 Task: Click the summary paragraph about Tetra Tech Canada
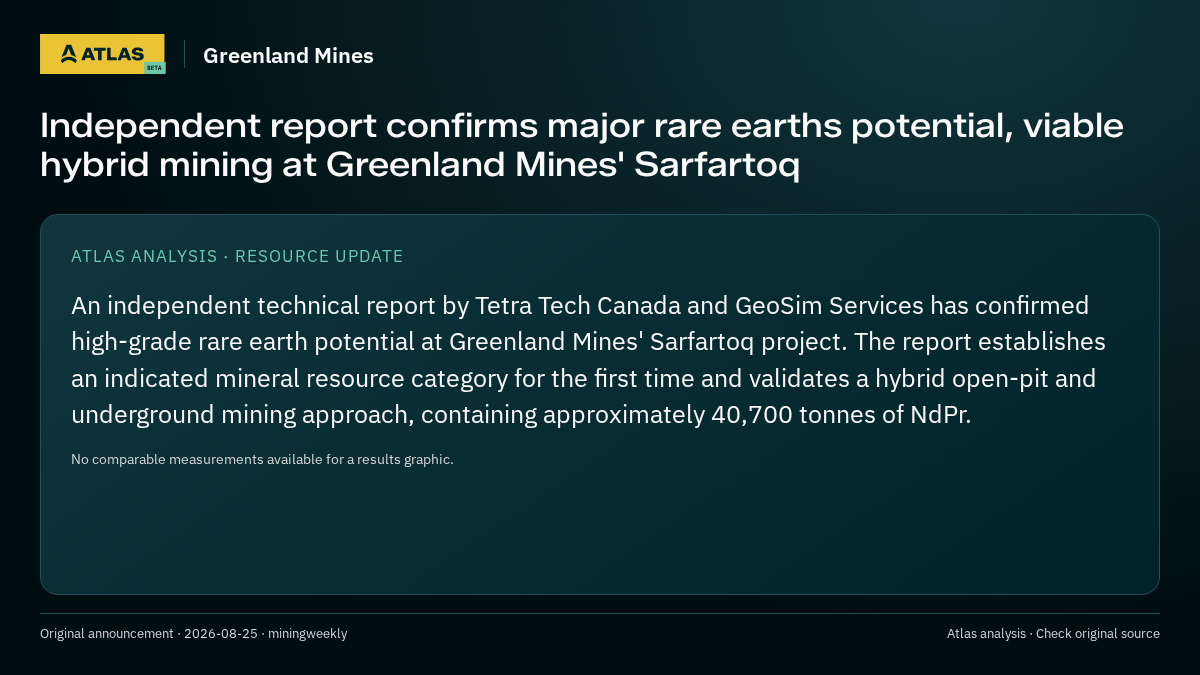click(x=588, y=360)
